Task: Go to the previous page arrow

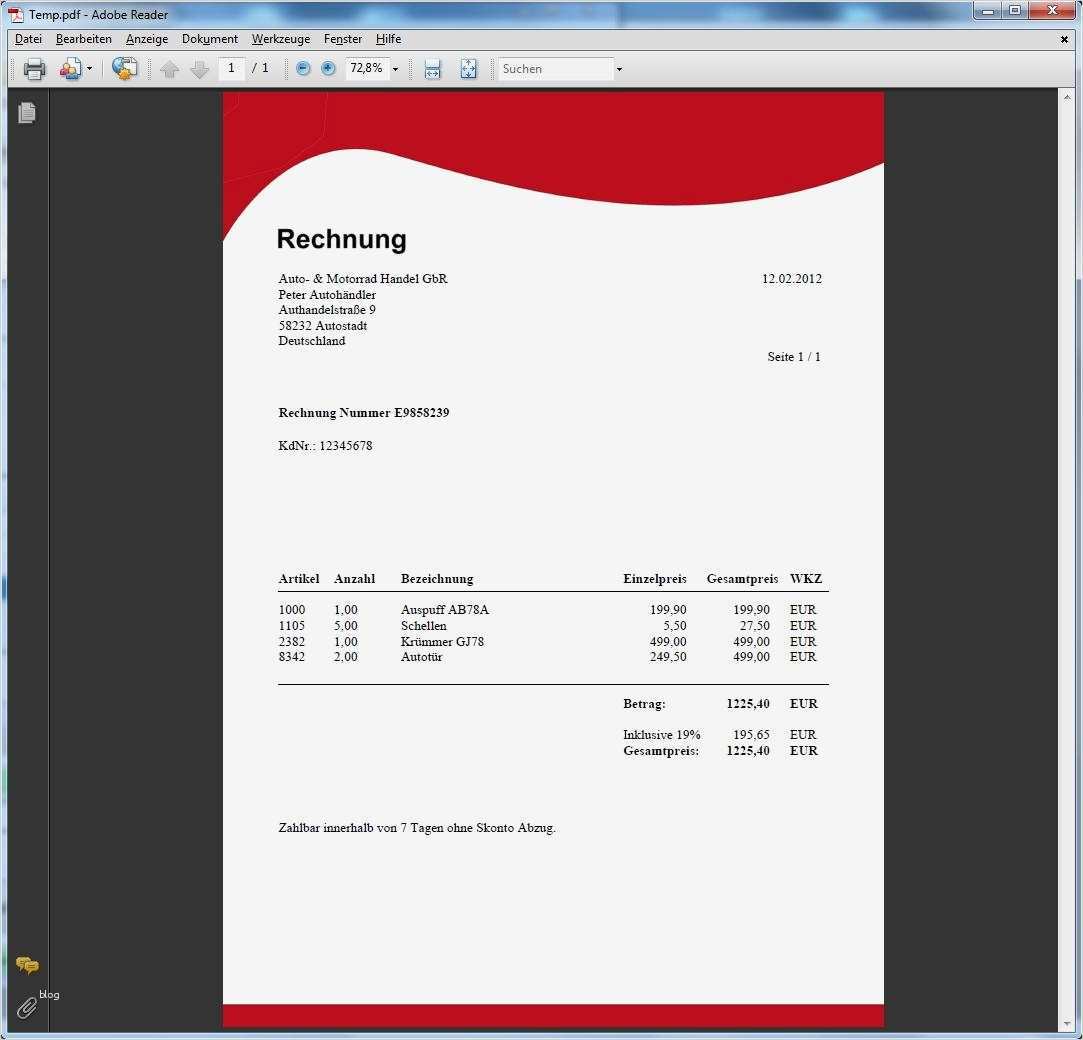Action: [169, 68]
